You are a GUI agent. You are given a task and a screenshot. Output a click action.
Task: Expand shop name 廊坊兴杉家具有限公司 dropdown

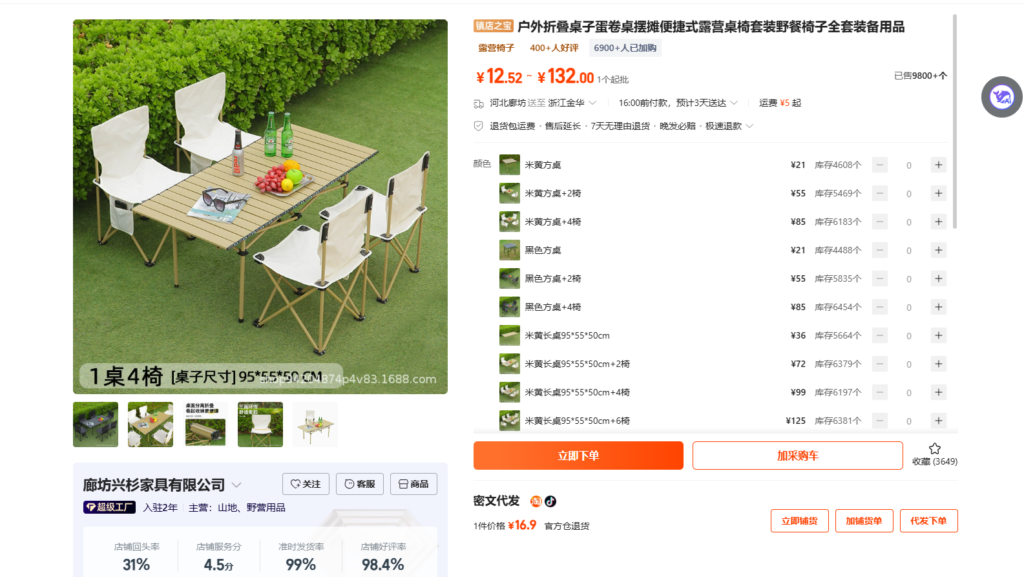[x=236, y=485]
